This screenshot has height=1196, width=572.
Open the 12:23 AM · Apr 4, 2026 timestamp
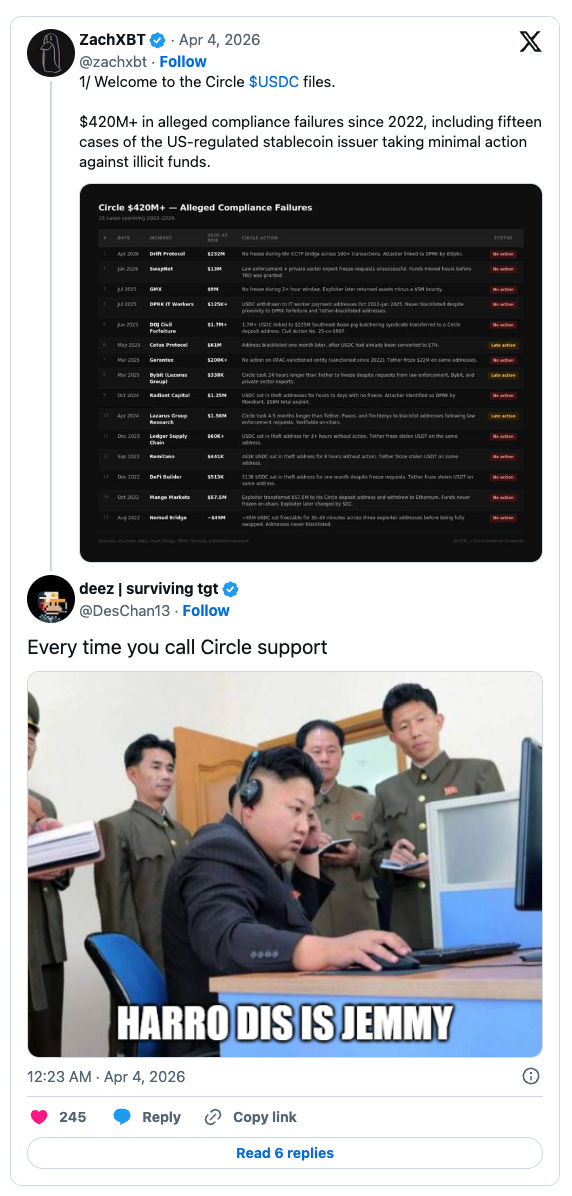coord(106,1077)
